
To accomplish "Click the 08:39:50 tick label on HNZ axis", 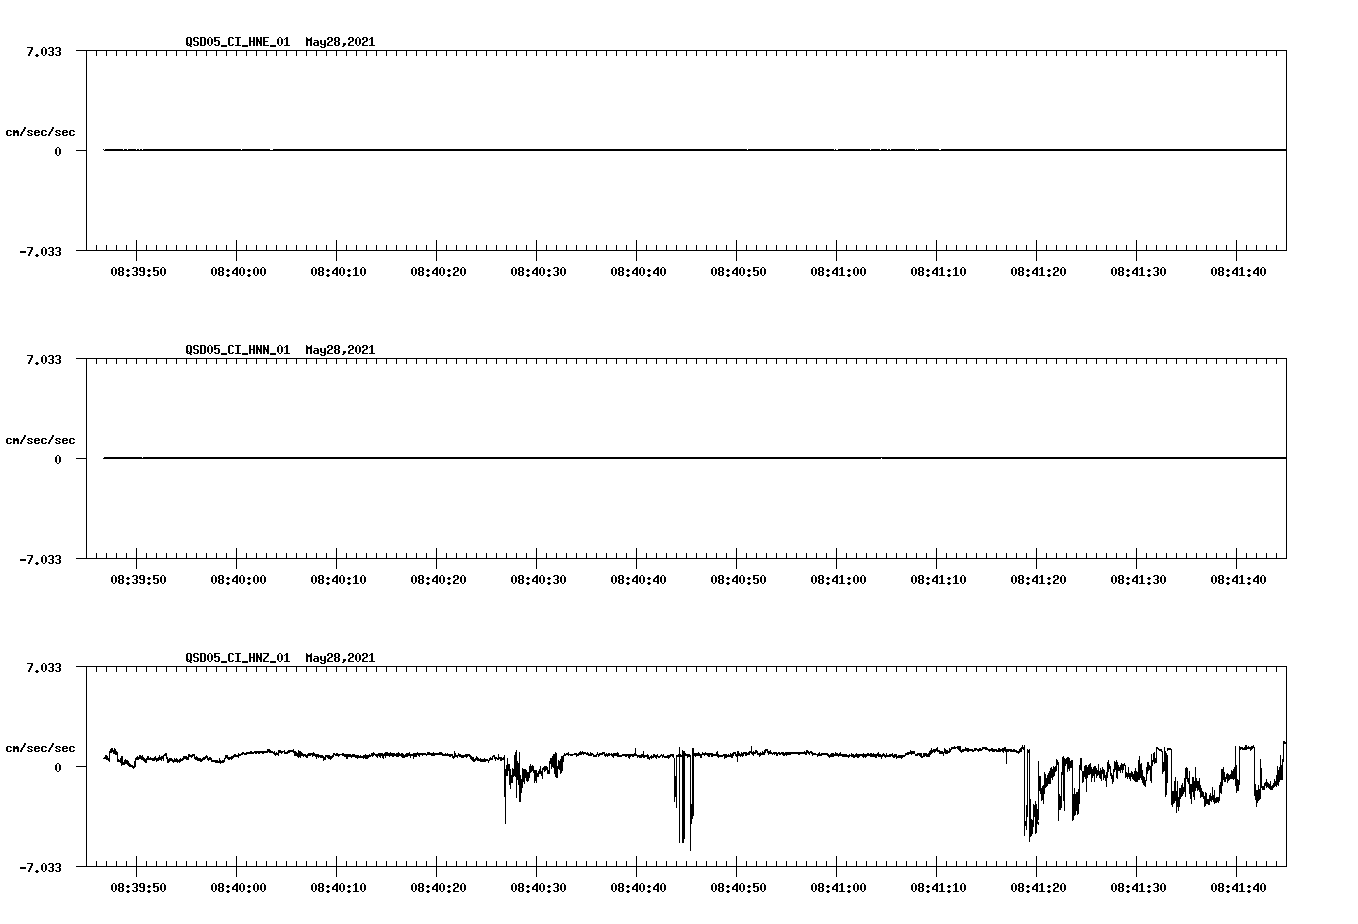I will point(137,884).
